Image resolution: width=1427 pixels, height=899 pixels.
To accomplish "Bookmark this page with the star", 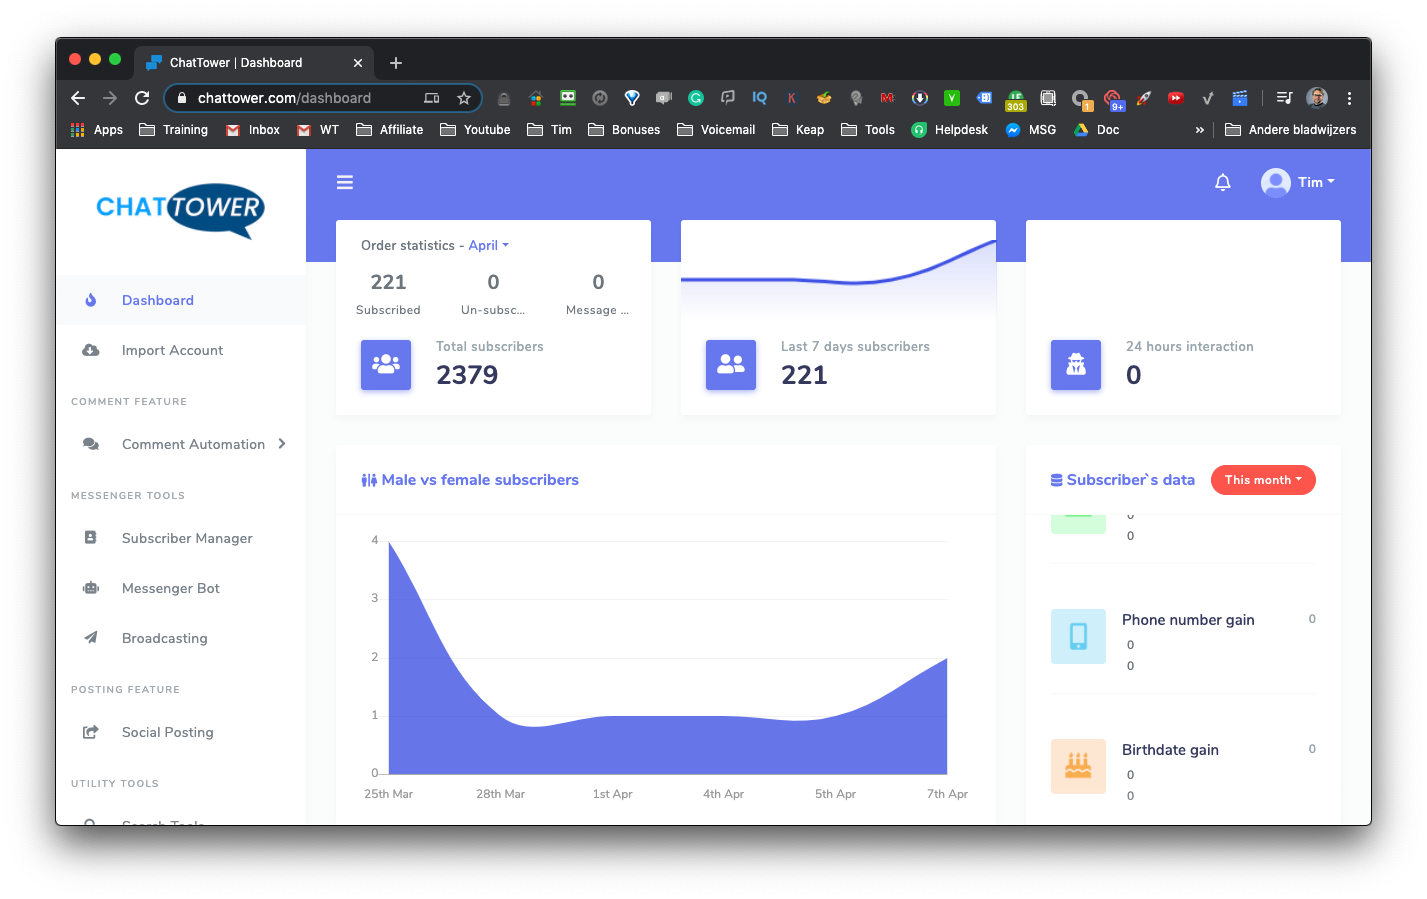I will coord(464,98).
